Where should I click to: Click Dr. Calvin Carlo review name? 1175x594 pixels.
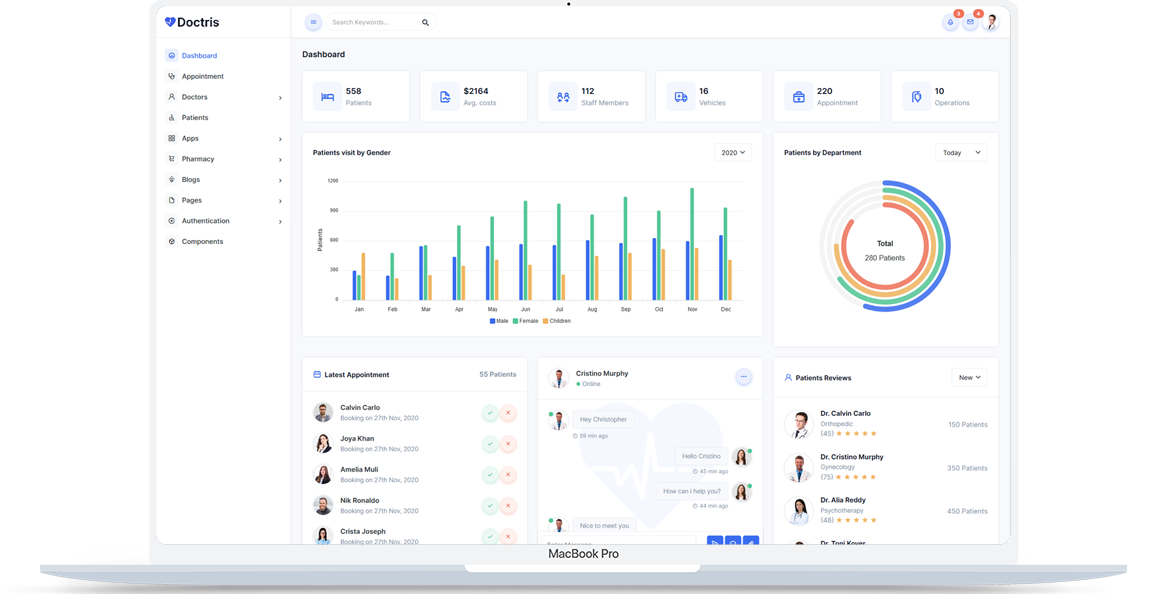pyautogui.click(x=845, y=413)
